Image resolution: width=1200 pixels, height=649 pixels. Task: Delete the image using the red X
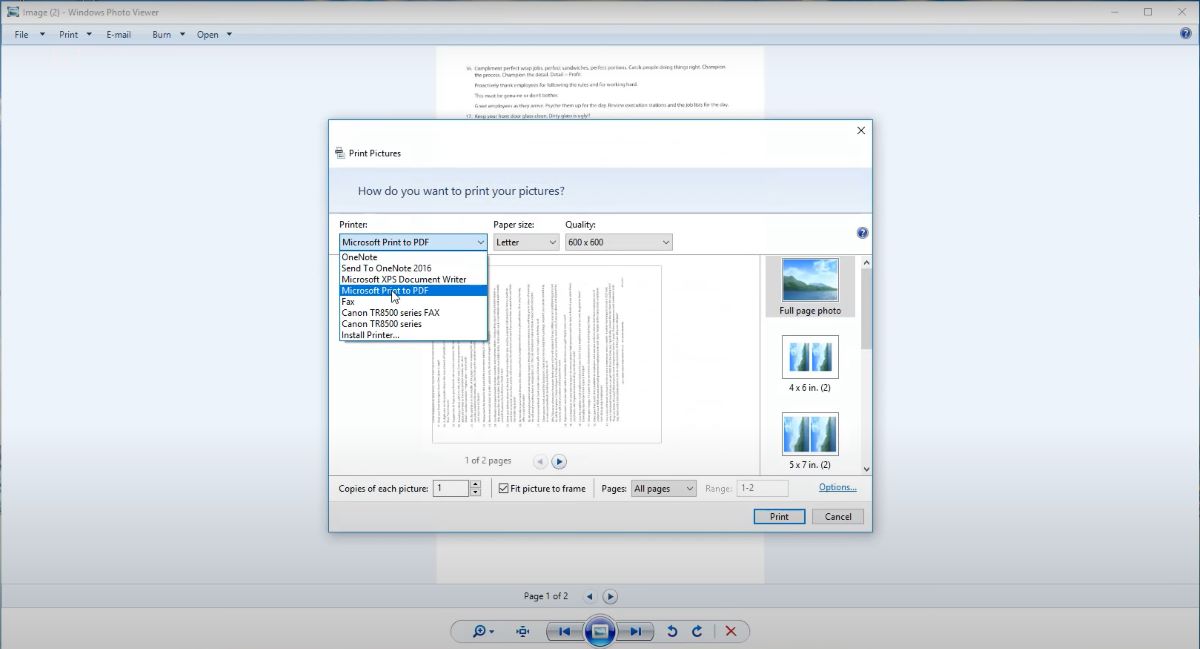tap(729, 631)
